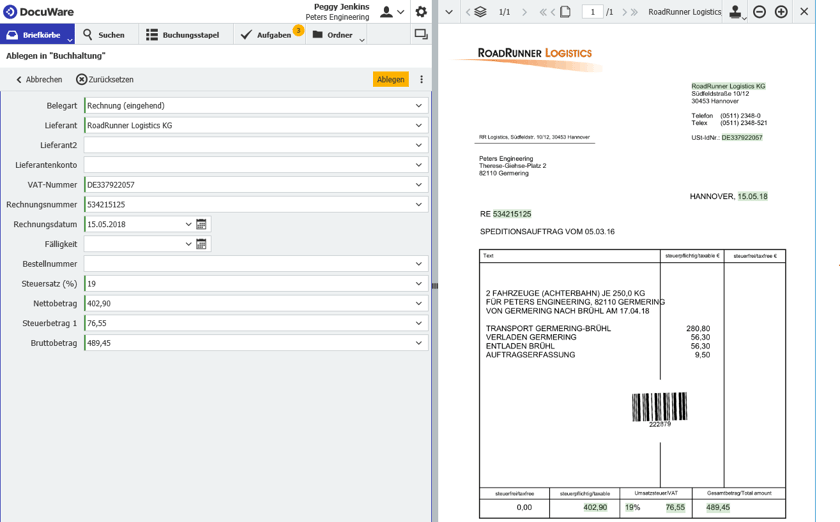Jump to first page in viewer

[x=543, y=12]
